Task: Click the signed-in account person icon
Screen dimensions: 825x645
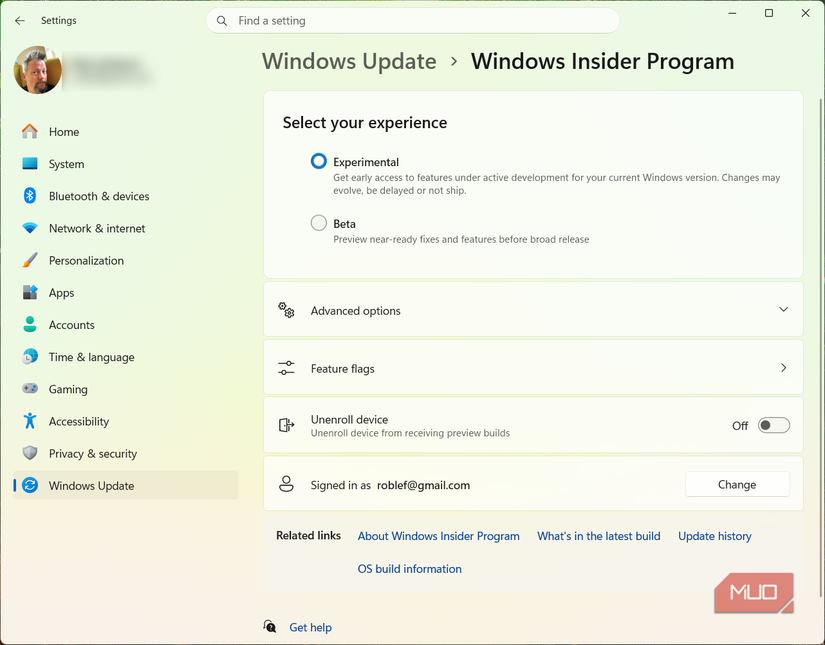Action: coord(286,484)
